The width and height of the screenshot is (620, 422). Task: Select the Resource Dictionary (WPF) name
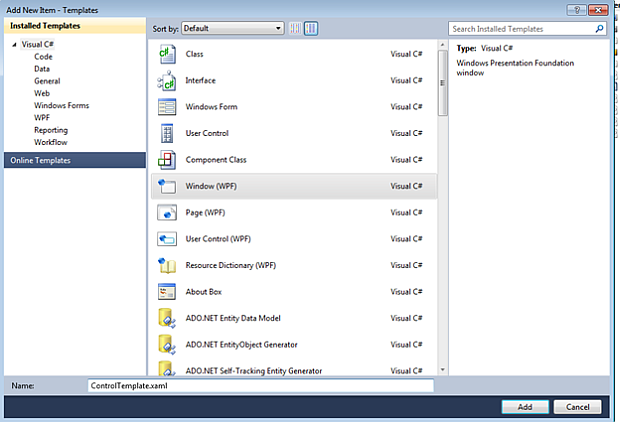click(x=231, y=265)
